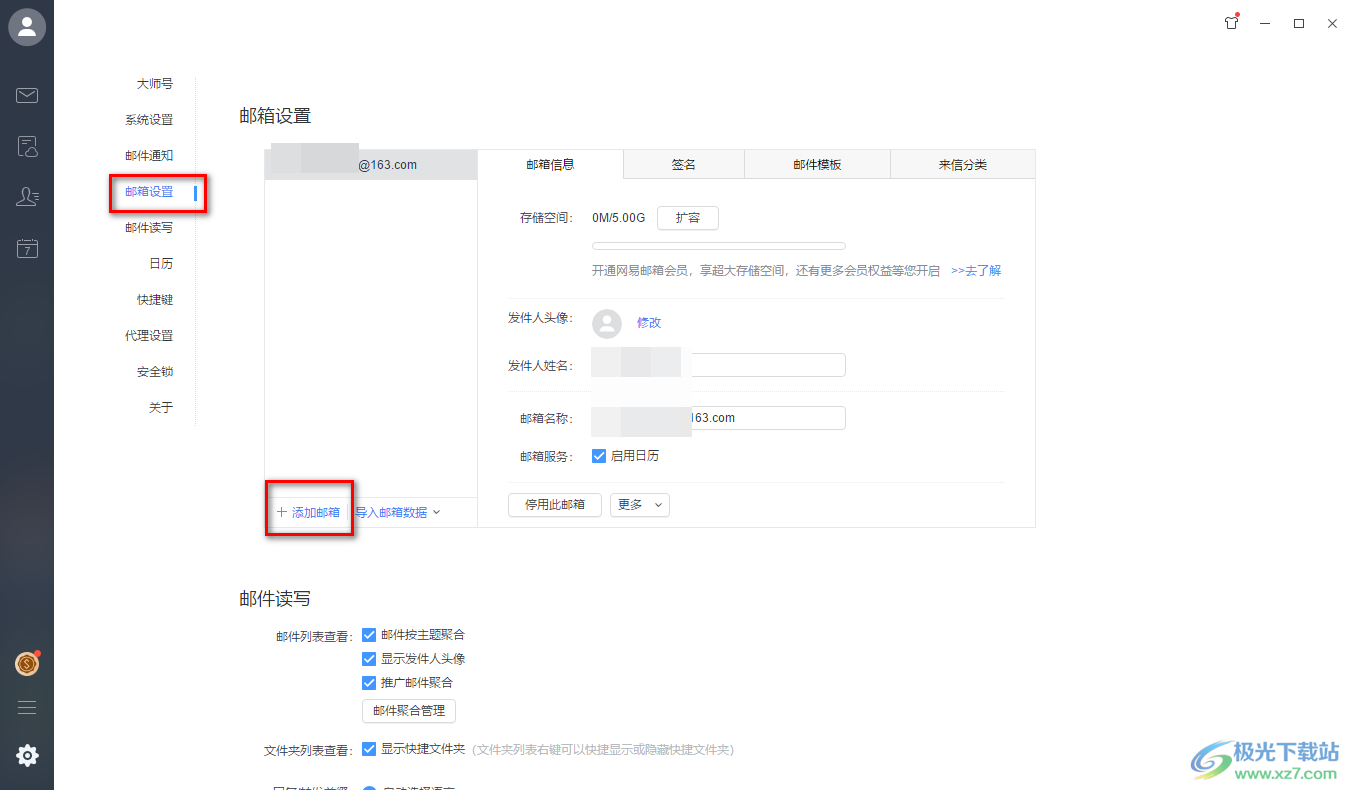Screen dimensions: 1350x790
Task: Open the cloud notes sidebar icon
Action: pos(27,147)
